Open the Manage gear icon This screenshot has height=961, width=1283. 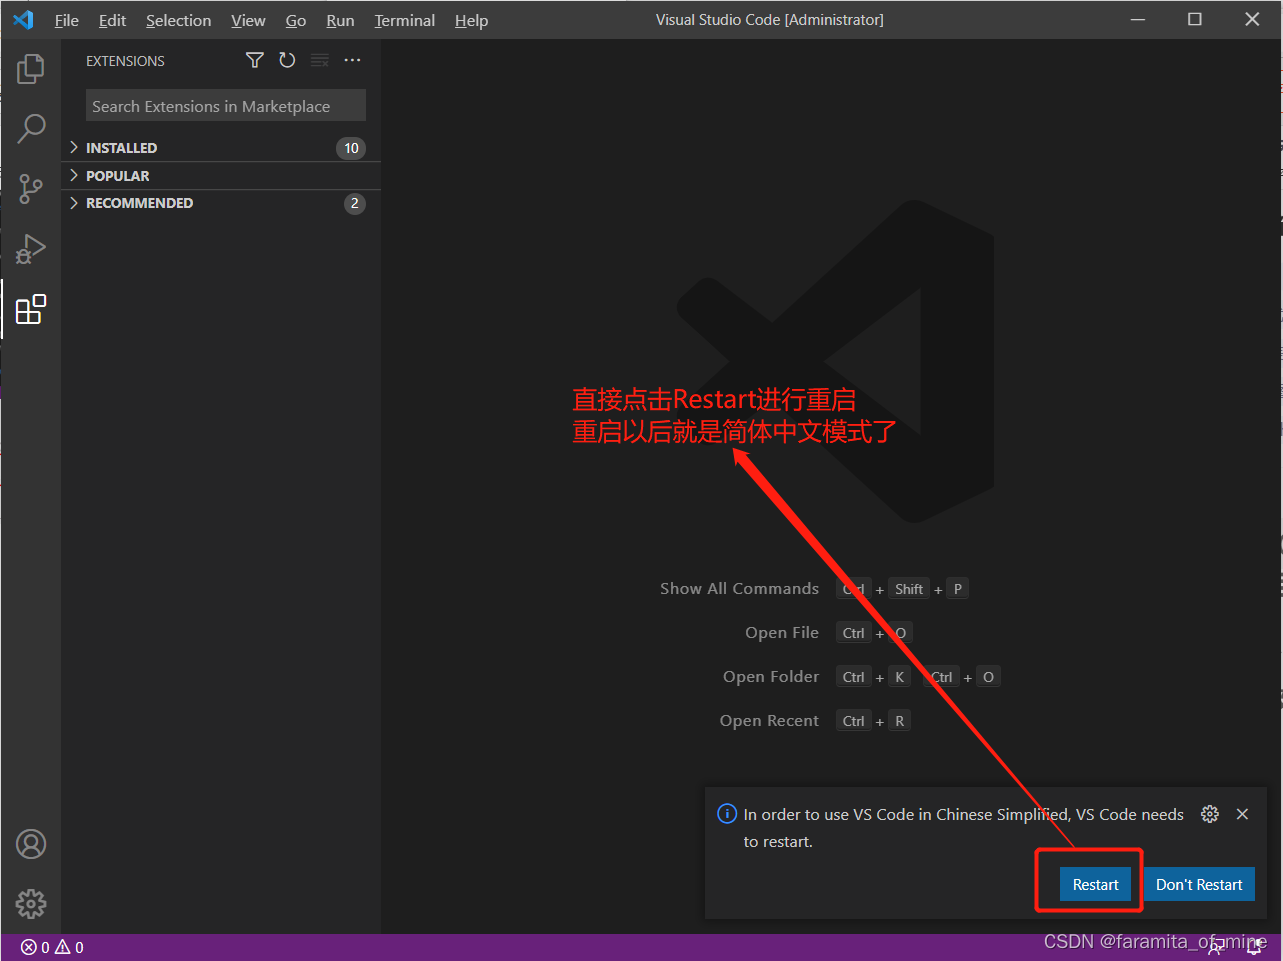click(x=31, y=904)
